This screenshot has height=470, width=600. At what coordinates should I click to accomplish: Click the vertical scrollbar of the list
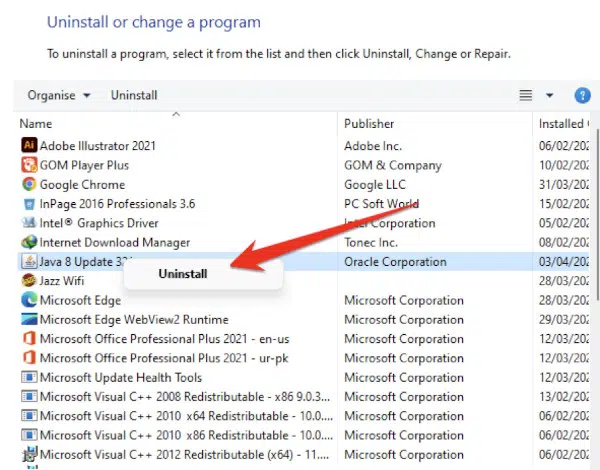click(x=597, y=214)
